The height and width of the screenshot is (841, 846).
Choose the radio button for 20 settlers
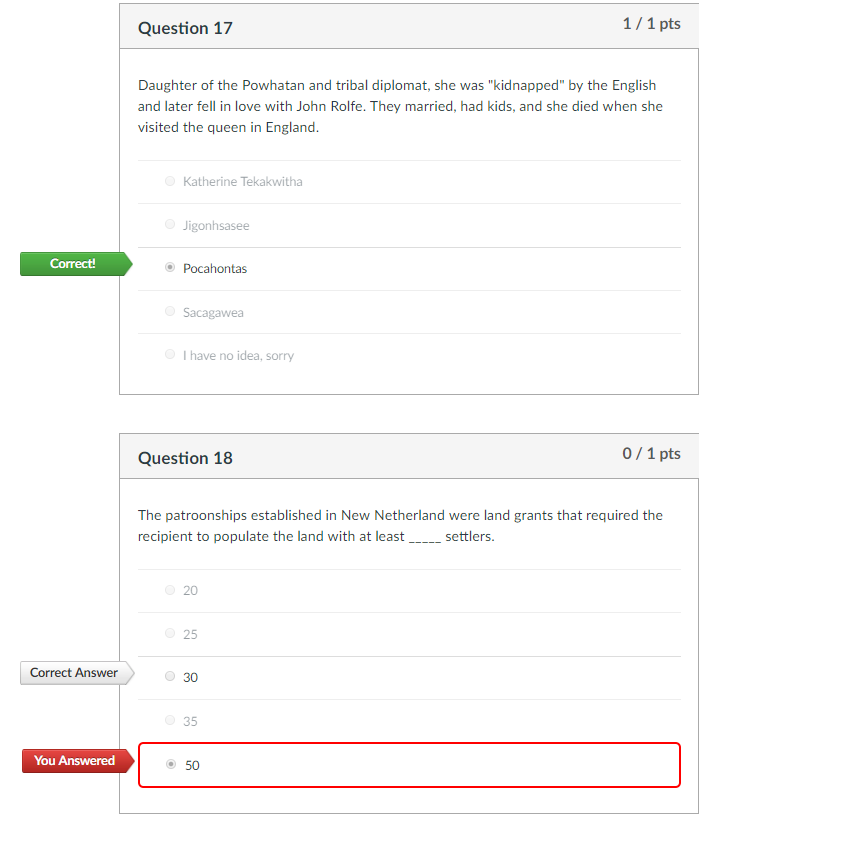coord(170,590)
